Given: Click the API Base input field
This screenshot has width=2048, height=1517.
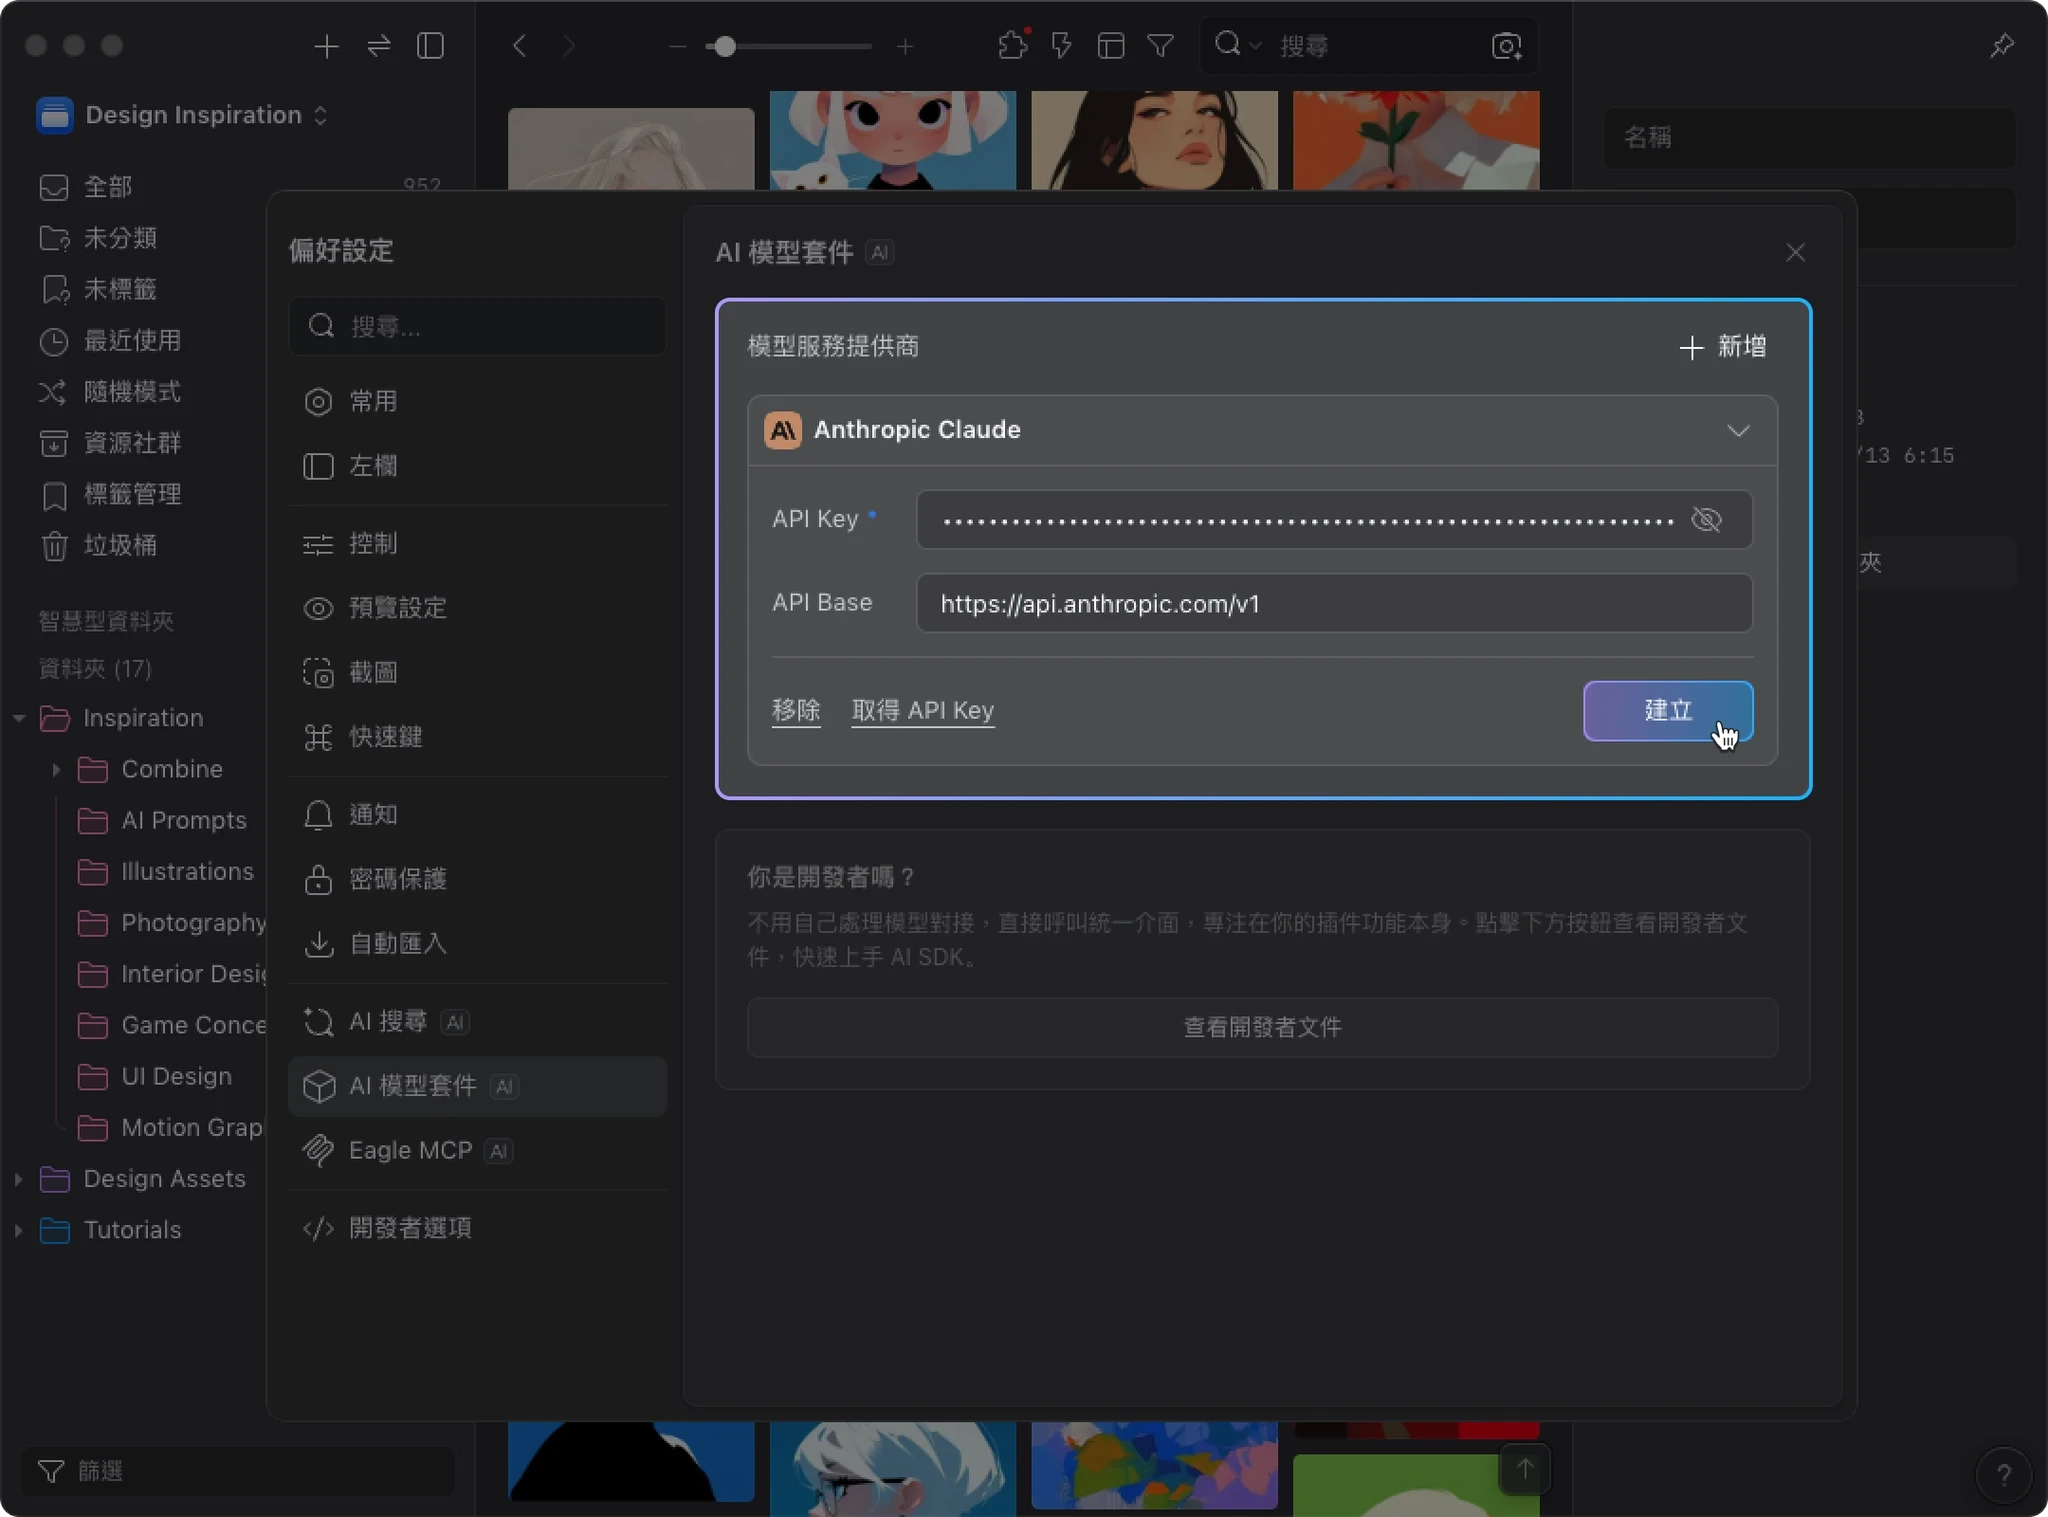Looking at the screenshot, I should pos(1333,603).
